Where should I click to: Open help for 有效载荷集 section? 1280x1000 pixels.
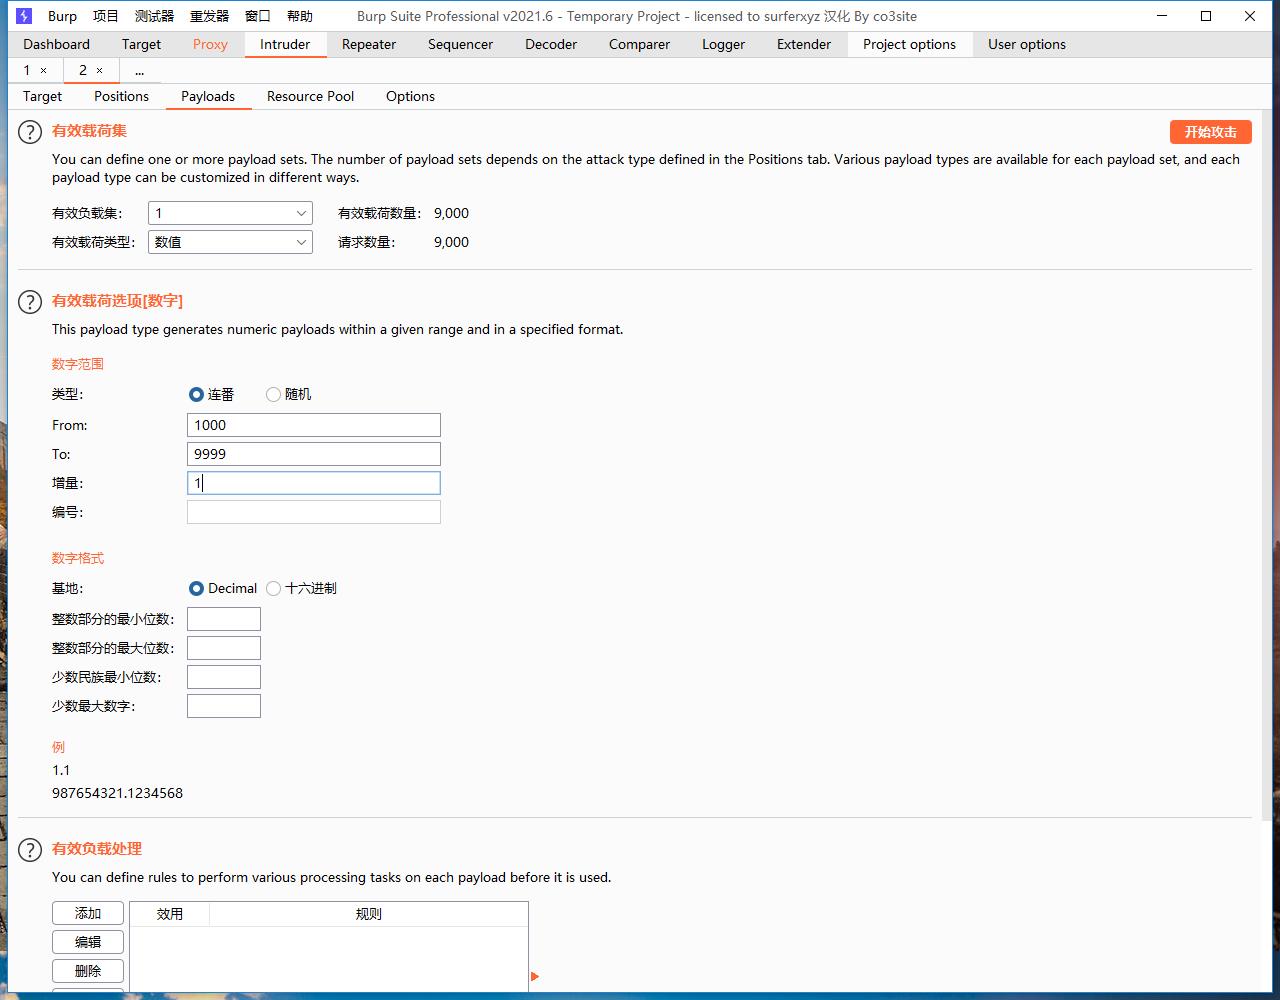[x=30, y=132]
